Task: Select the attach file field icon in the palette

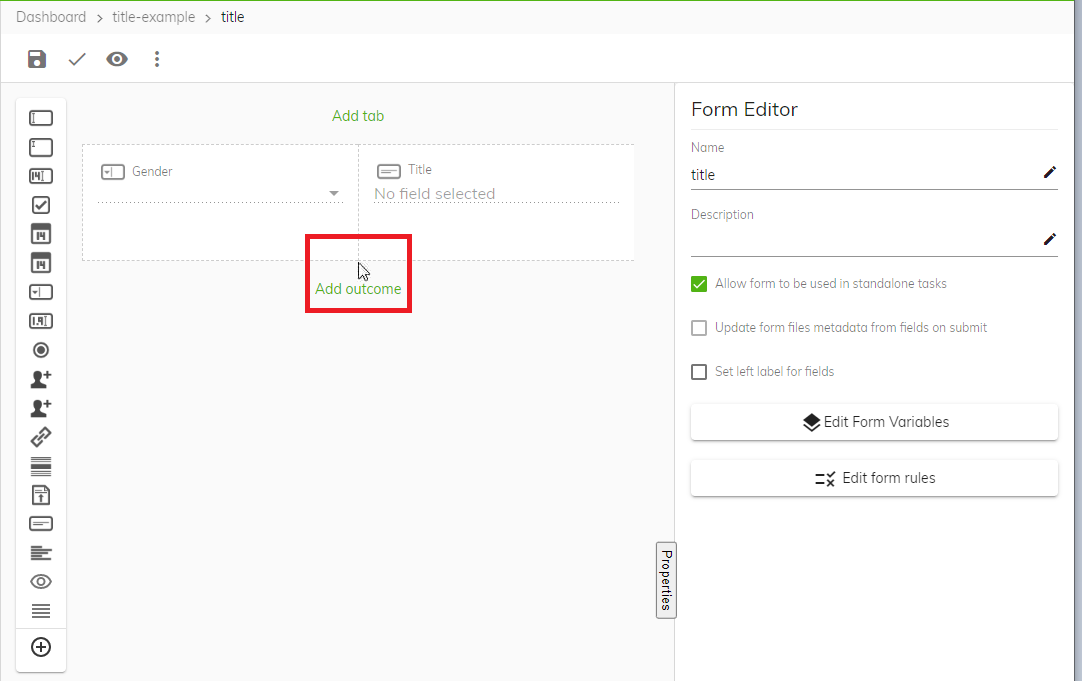Action: coord(41,495)
